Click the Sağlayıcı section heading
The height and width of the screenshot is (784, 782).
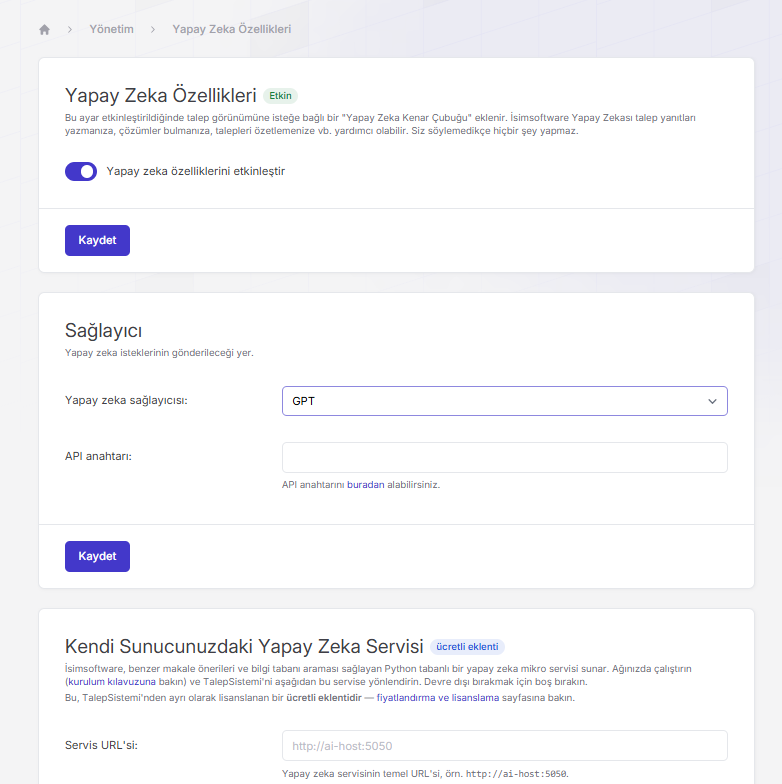click(104, 331)
